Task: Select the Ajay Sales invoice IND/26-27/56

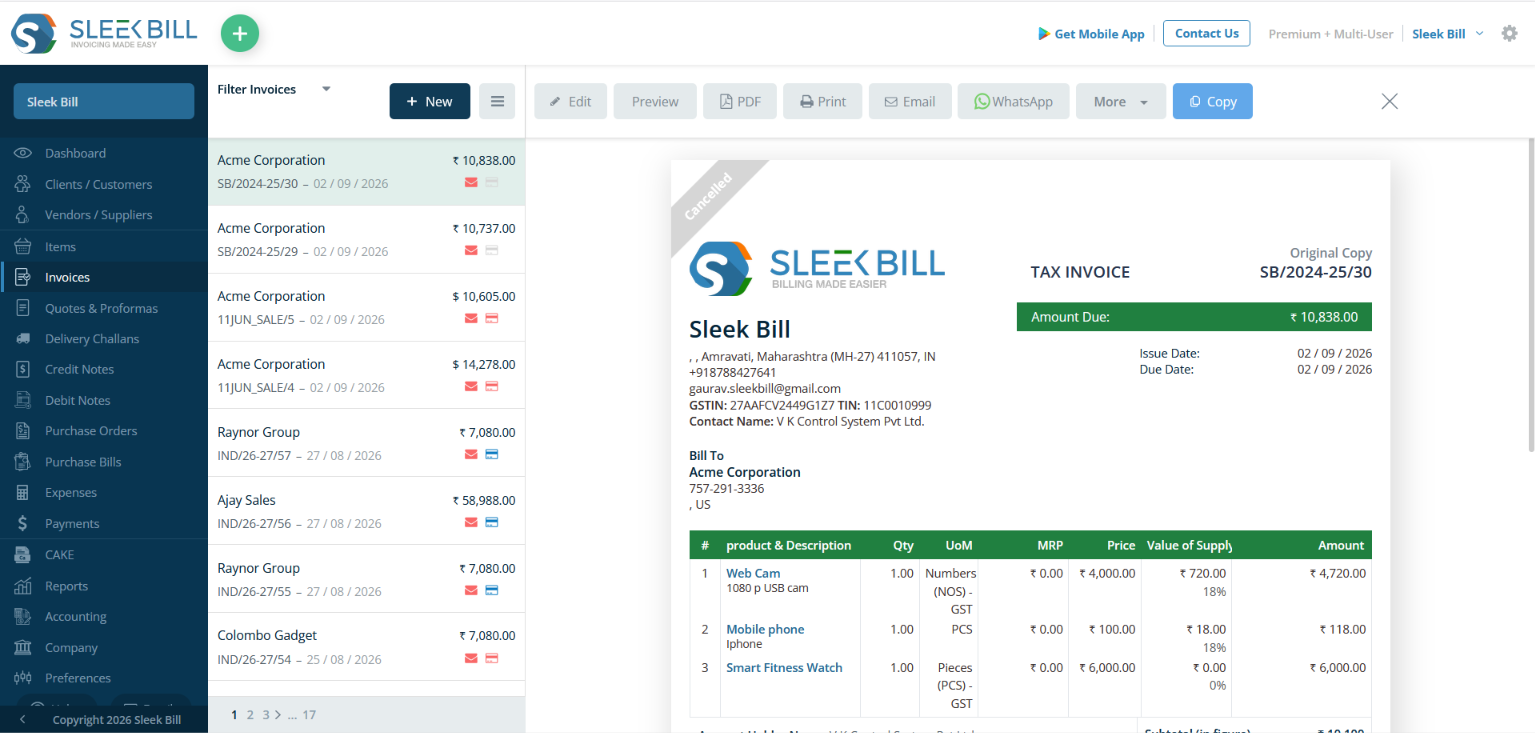Action: click(366, 510)
